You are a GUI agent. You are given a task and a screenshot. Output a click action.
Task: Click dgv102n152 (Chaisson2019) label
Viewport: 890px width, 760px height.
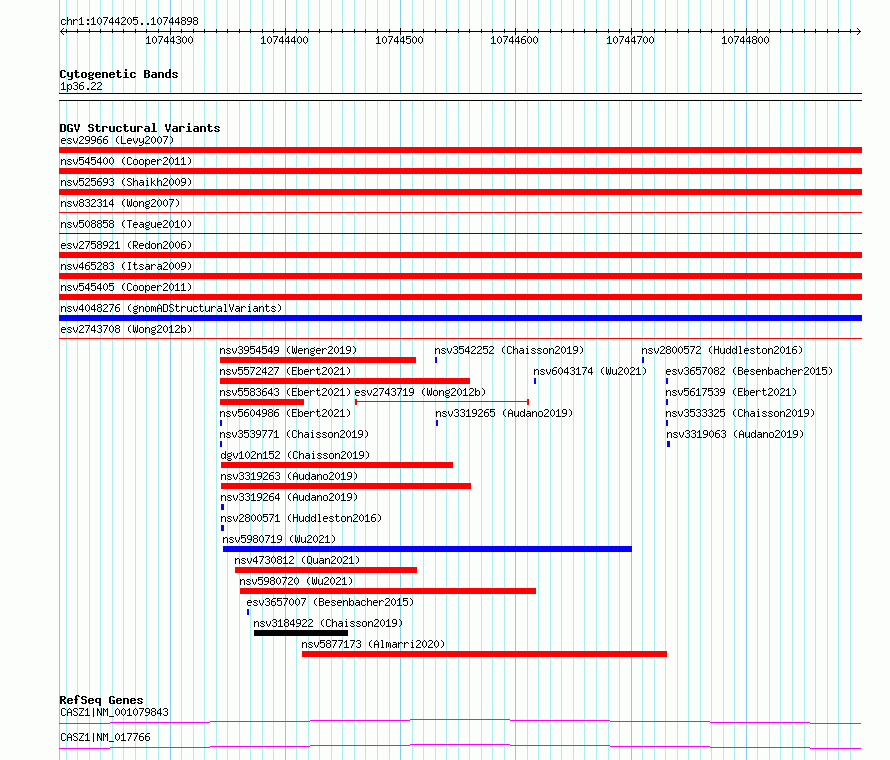(x=295, y=455)
